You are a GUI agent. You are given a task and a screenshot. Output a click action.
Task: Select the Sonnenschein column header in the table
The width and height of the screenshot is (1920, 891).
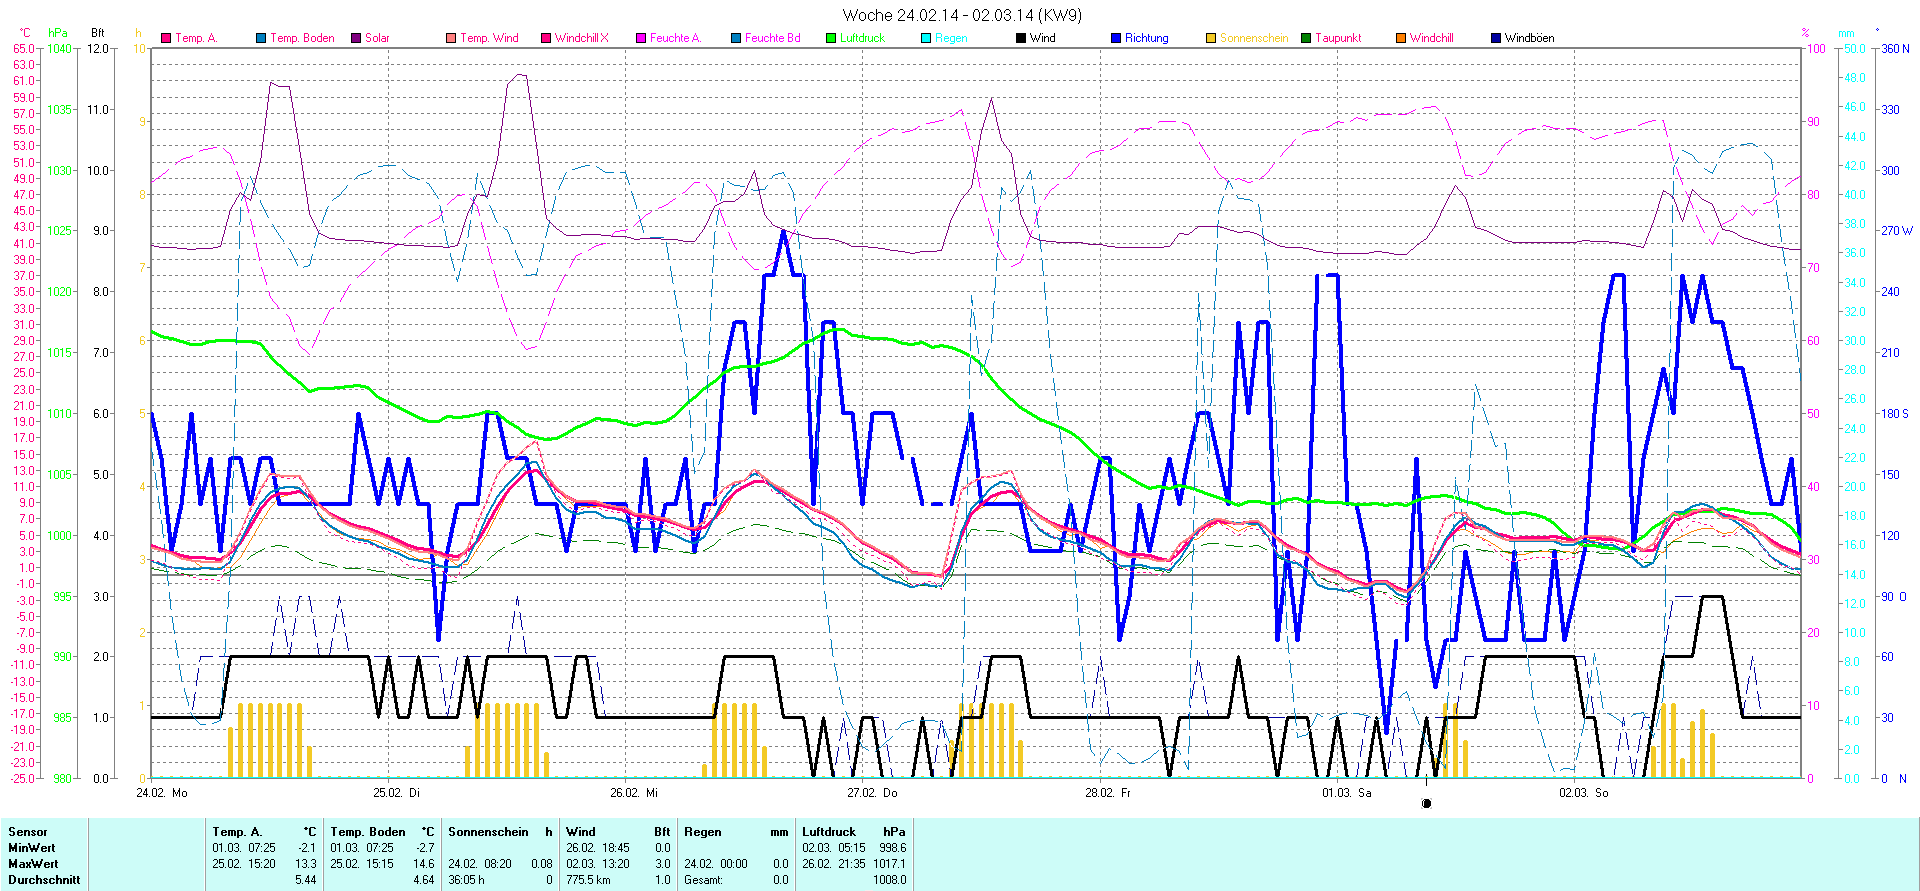coord(488,832)
